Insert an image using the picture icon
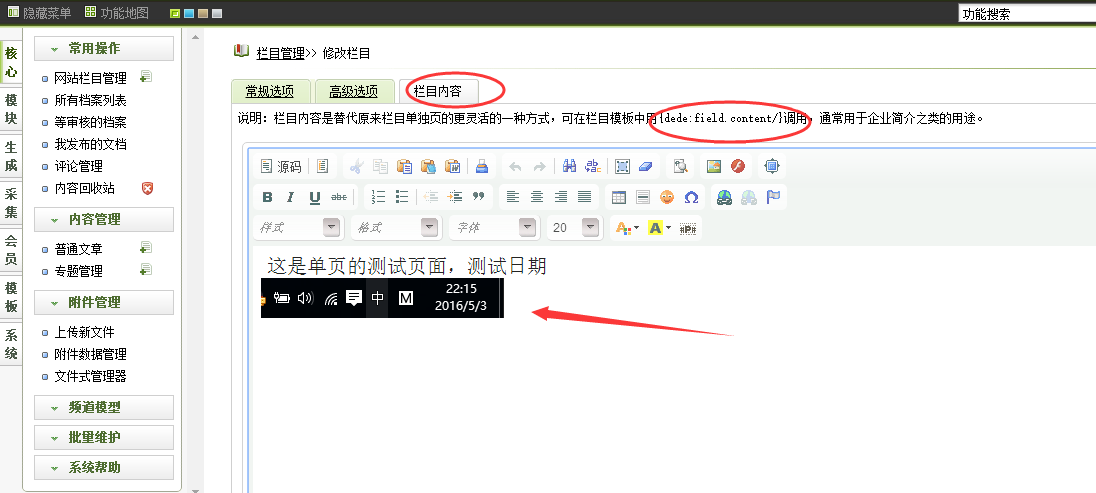 point(714,166)
